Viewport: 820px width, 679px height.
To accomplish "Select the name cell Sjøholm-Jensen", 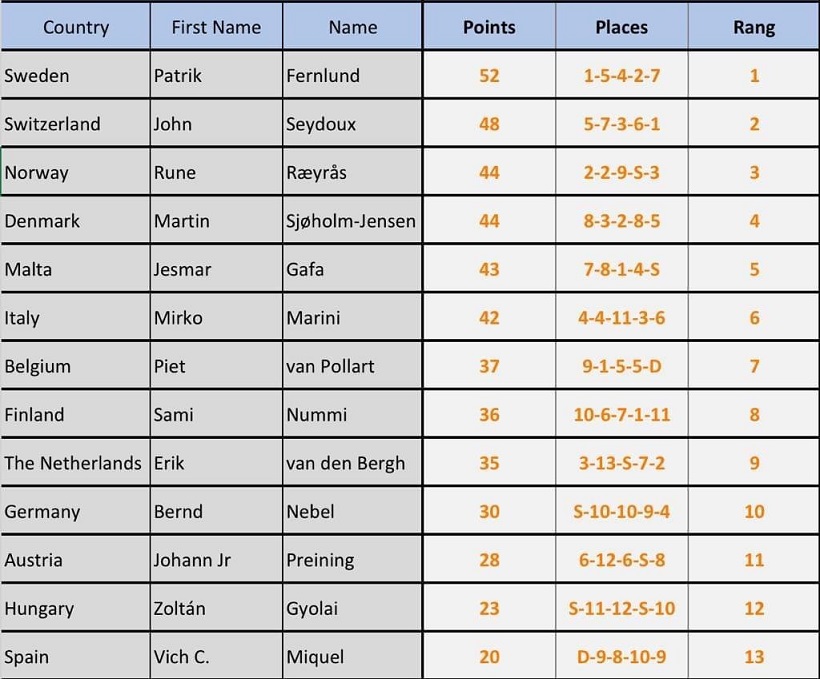I will click(x=352, y=221).
